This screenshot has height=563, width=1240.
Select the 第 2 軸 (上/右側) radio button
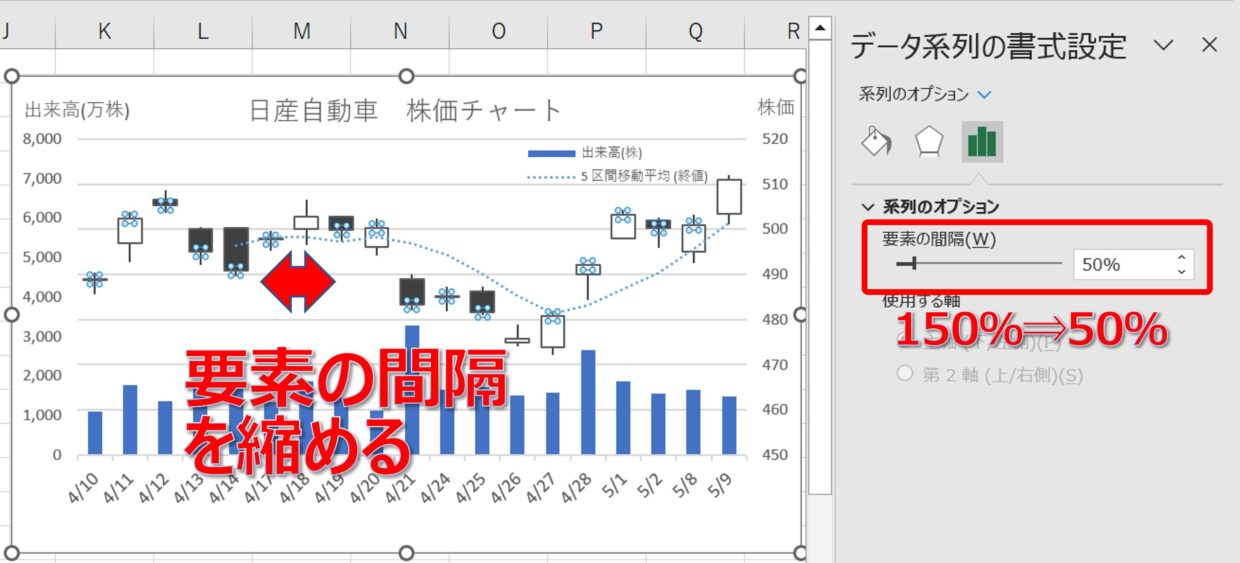point(906,375)
